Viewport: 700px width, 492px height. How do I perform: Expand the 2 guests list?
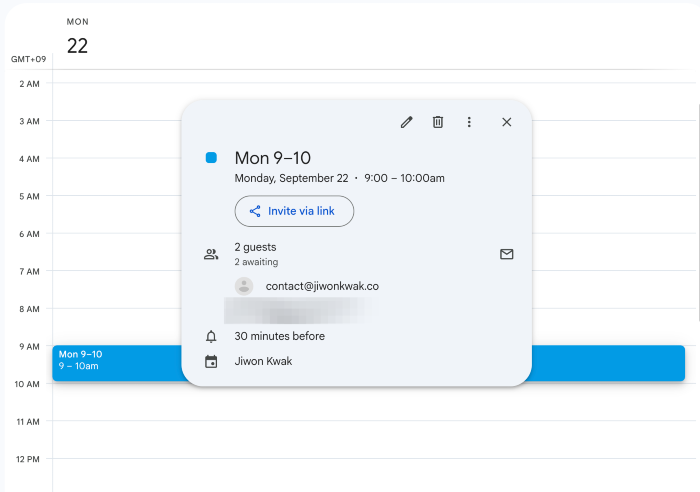(x=255, y=247)
